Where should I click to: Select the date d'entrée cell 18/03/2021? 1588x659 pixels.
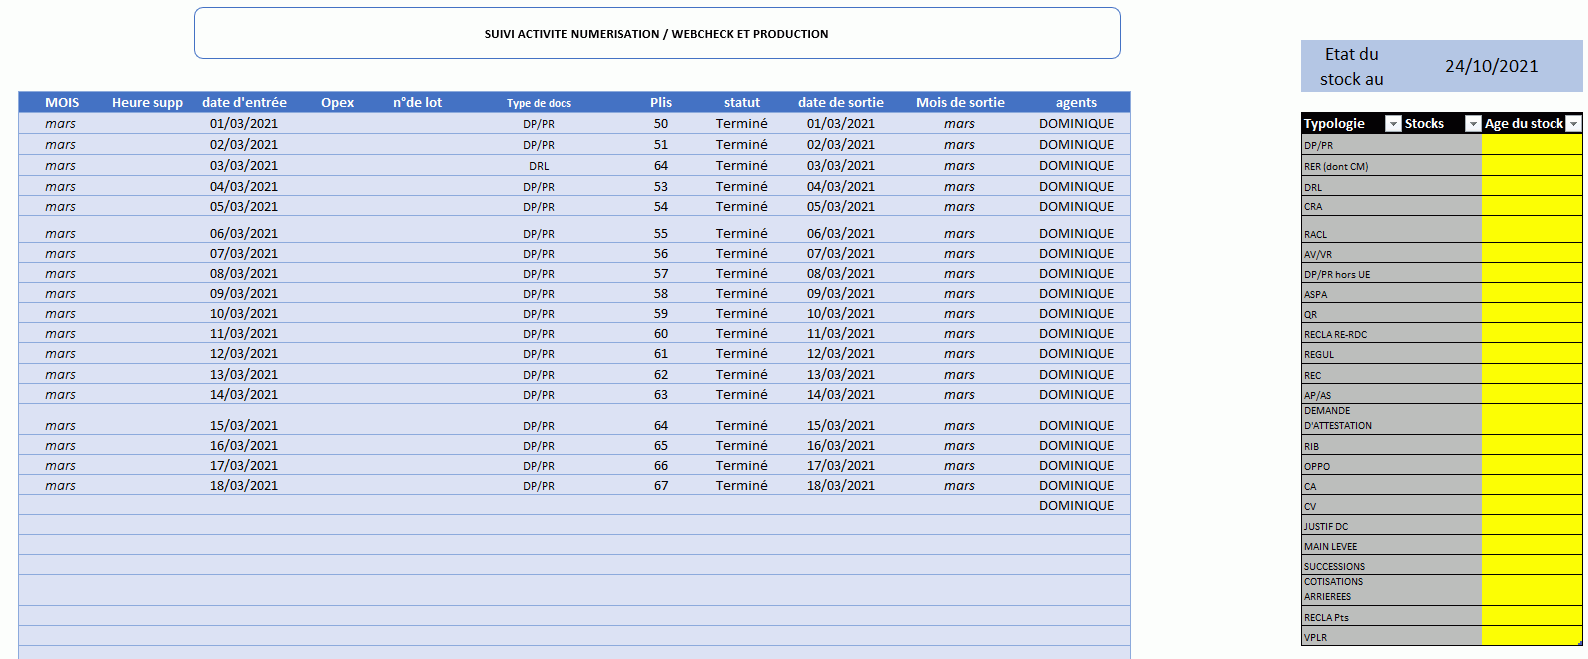coord(244,486)
